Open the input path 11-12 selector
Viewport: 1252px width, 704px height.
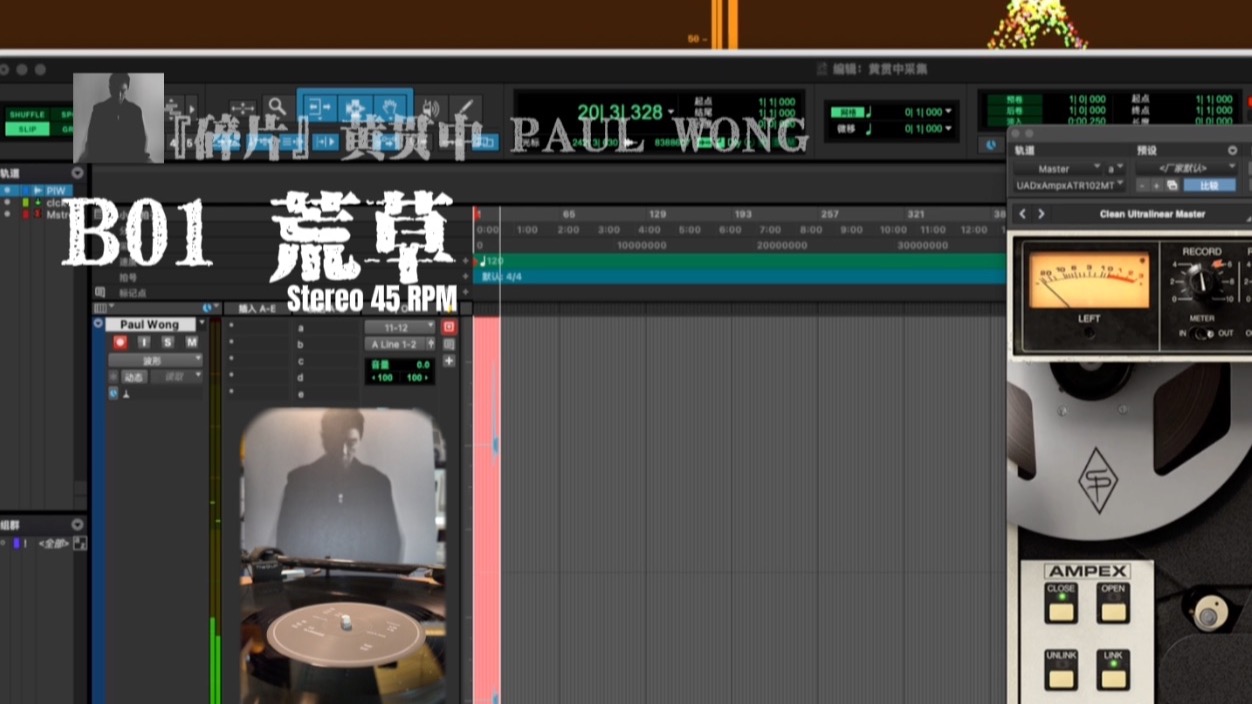pyautogui.click(x=400, y=327)
